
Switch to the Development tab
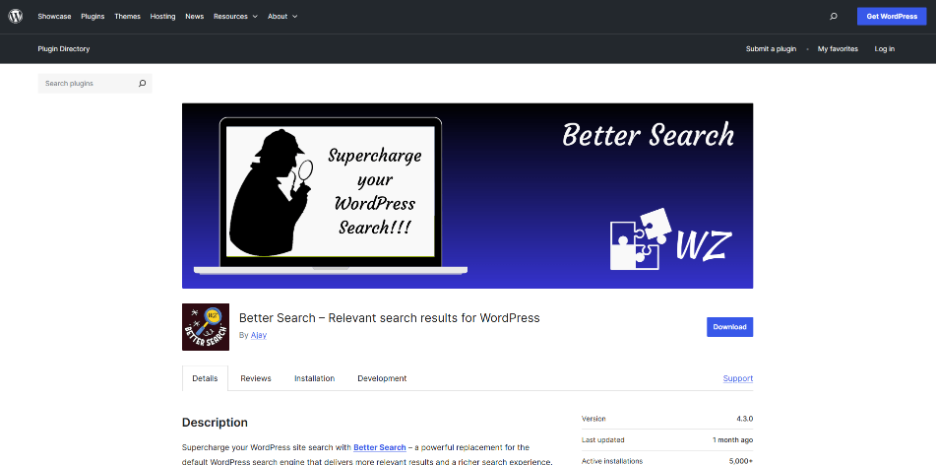382,378
